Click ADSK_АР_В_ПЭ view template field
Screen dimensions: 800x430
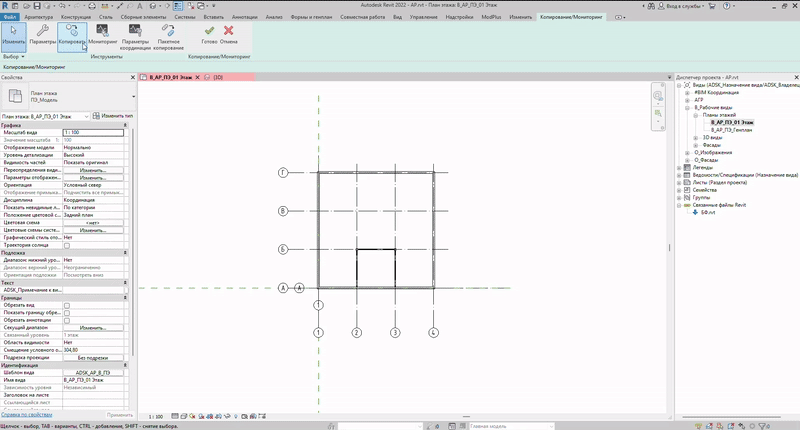93,373
